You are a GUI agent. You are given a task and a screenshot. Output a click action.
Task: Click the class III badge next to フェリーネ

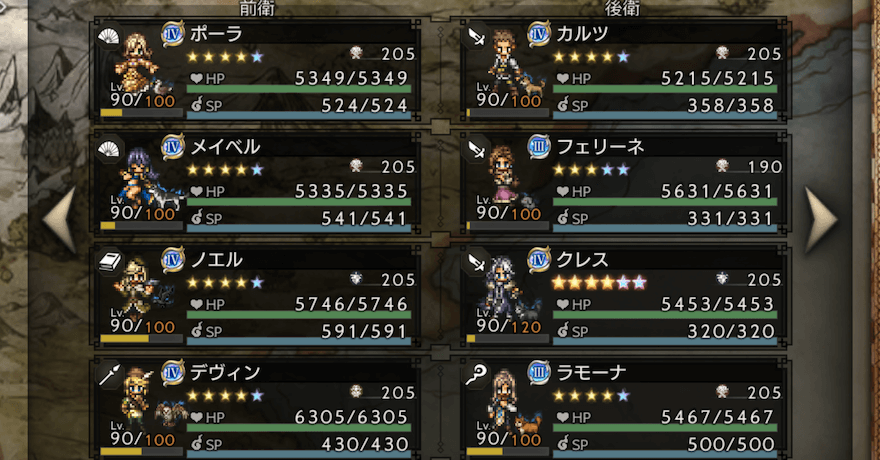tap(539, 147)
